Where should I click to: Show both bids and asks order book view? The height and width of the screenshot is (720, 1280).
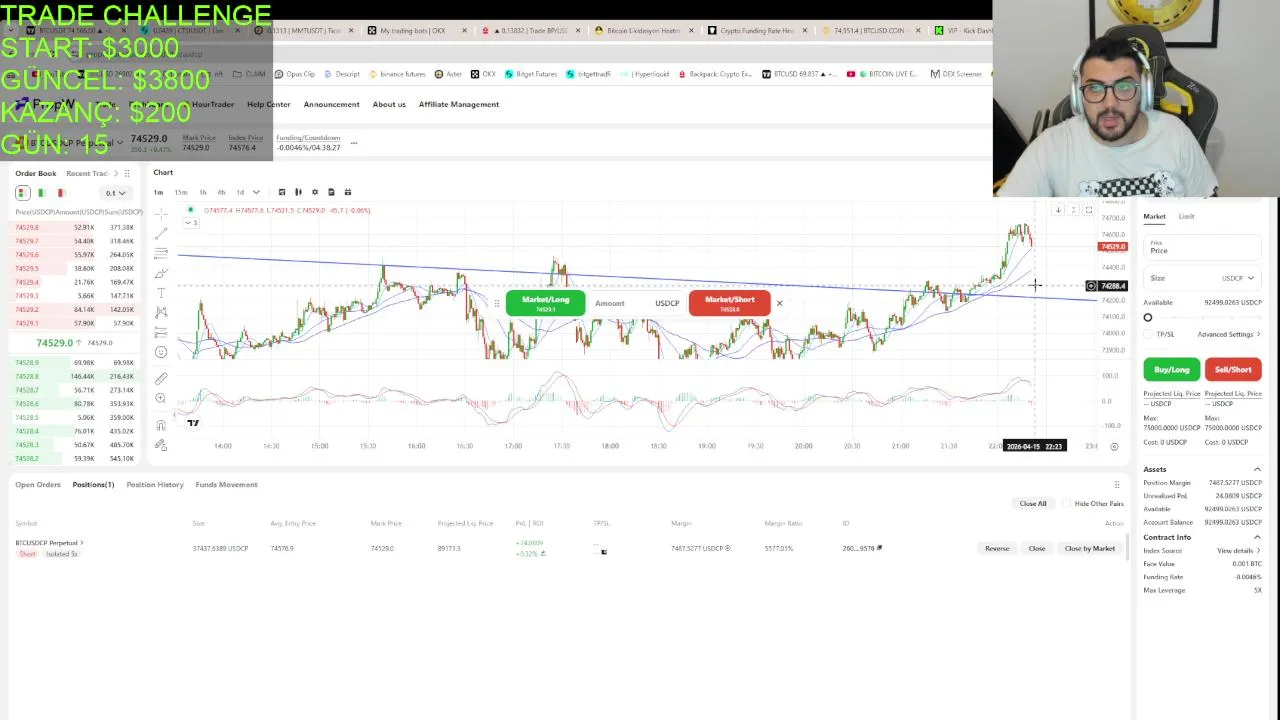click(x=23, y=193)
